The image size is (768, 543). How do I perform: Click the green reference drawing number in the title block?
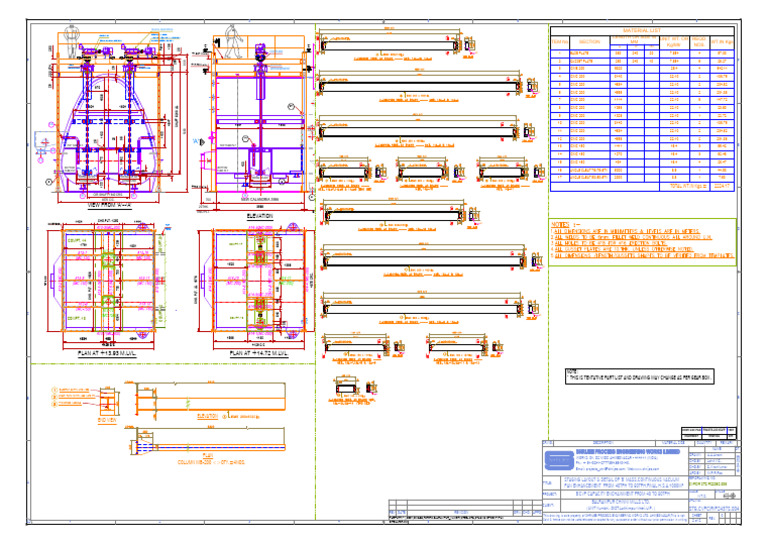(708, 484)
